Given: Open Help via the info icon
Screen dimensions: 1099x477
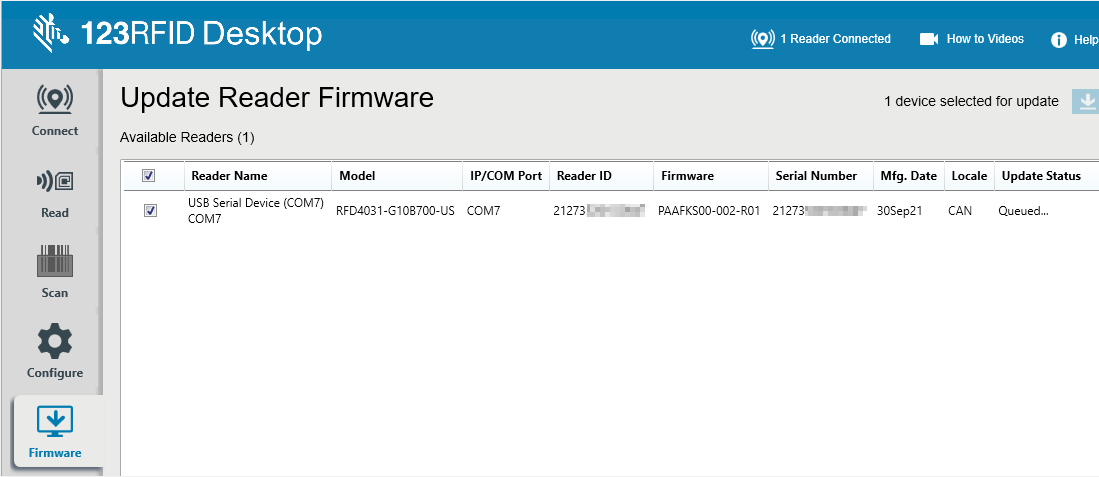Looking at the screenshot, I should 1059,40.
